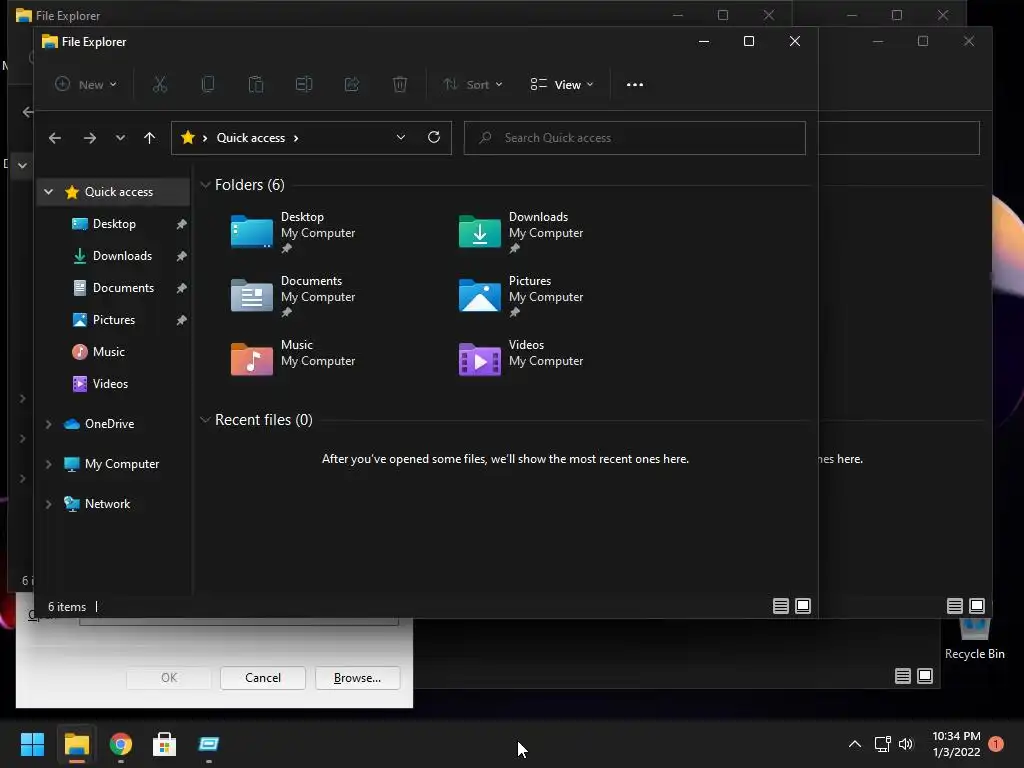The width and height of the screenshot is (1024, 768).
Task: Select the Recycle Bin desktop icon
Action: coord(974,640)
